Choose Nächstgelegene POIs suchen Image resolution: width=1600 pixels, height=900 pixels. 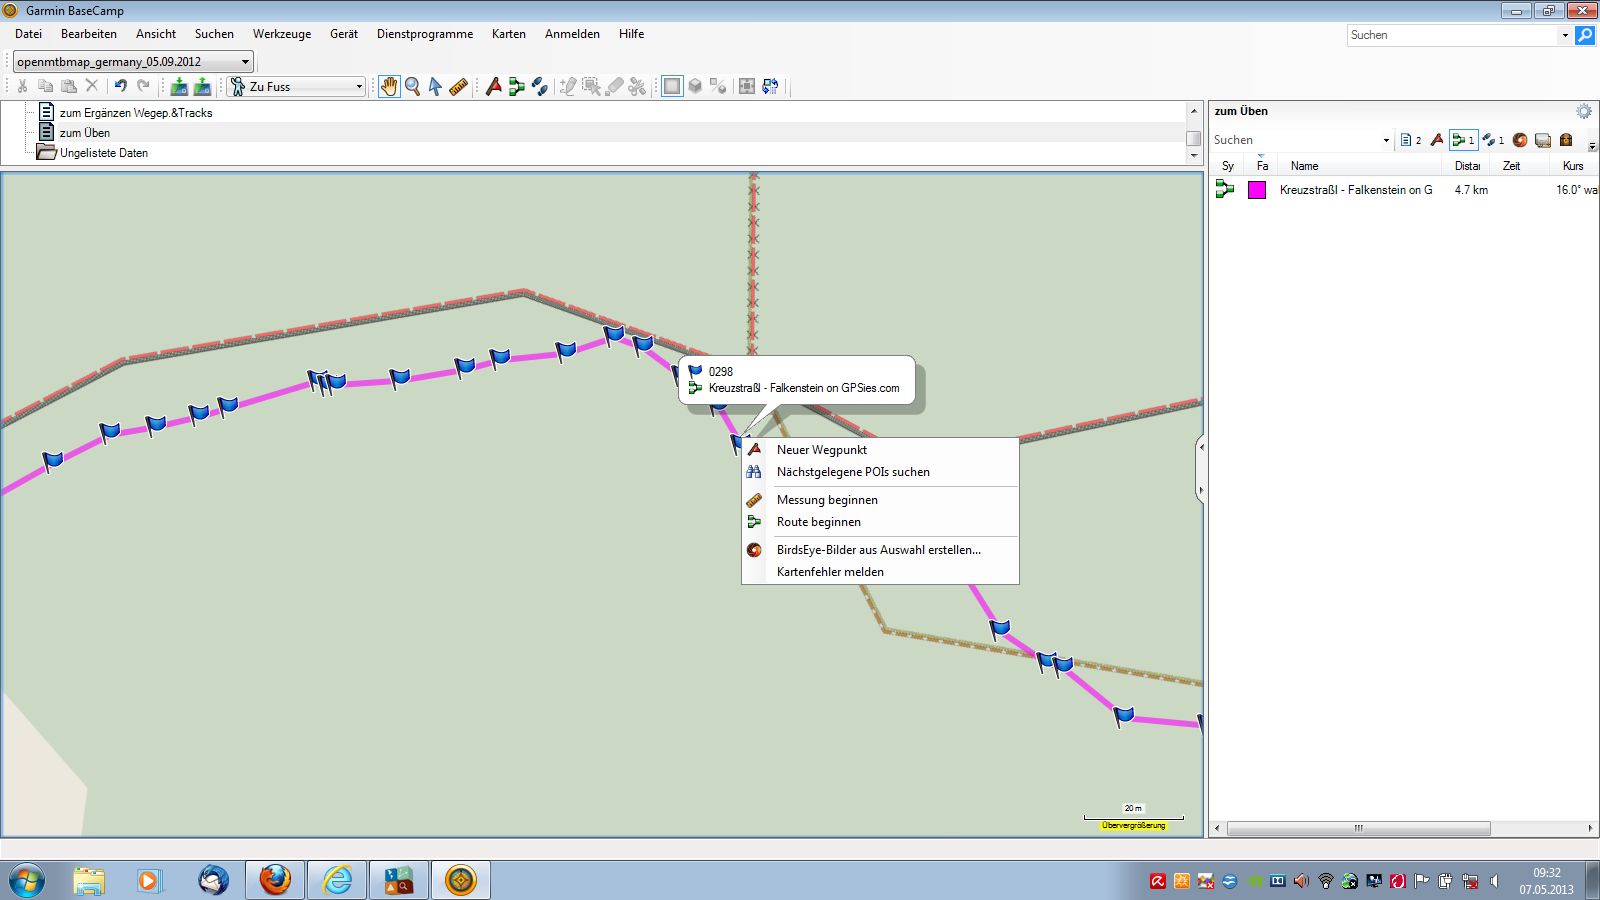pyautogui.click(x=880, y=472)
